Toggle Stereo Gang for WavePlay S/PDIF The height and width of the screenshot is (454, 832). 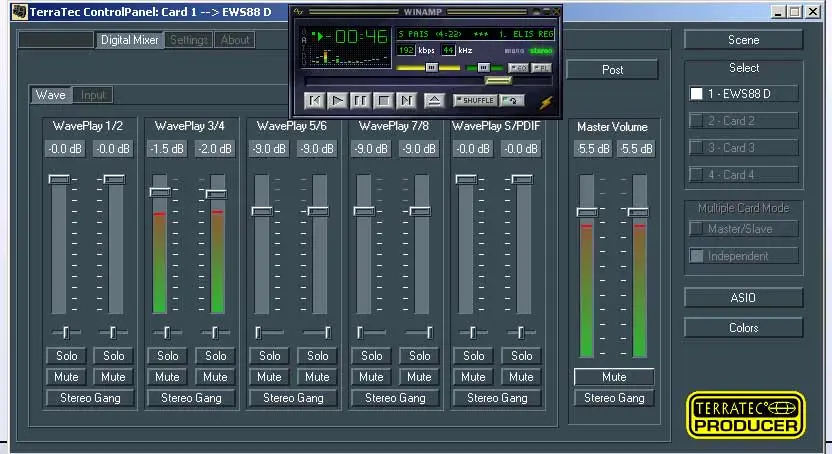coord(497,398)
